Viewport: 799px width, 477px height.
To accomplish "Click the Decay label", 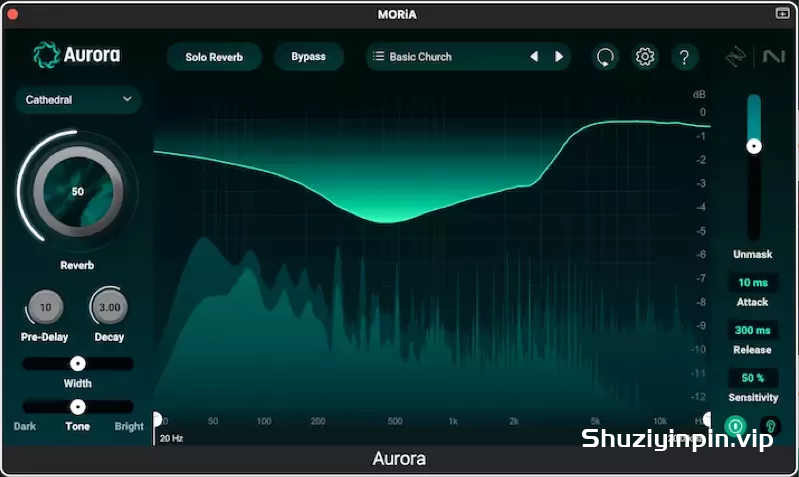I will [x=109, y=337].
